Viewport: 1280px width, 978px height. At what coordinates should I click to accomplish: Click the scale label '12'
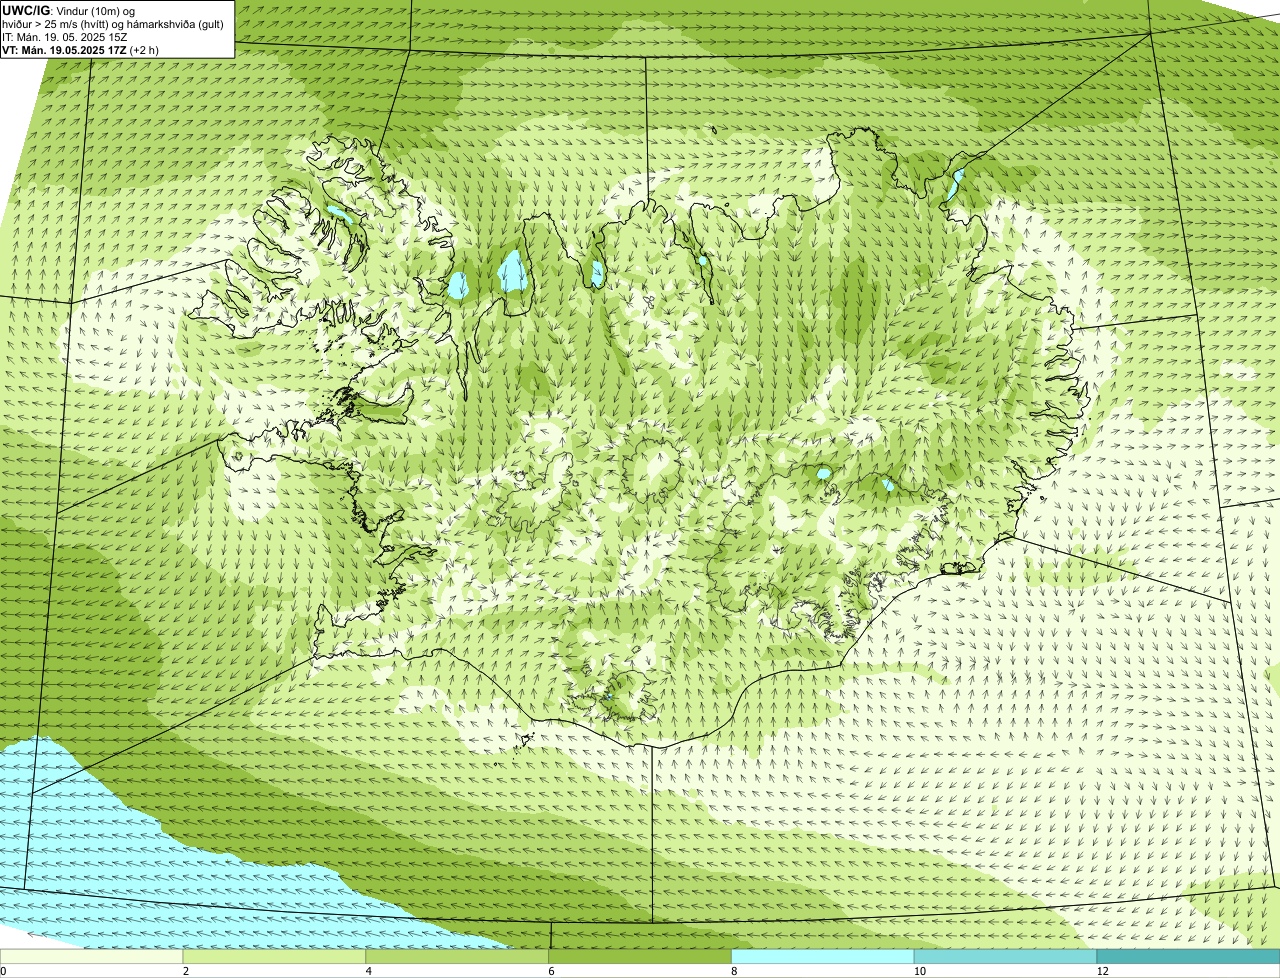pyautogui.click(x=1101, y=971)
